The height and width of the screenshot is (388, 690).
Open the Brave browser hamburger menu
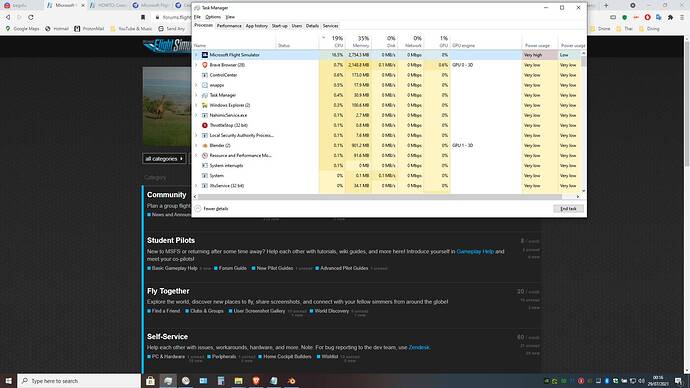(682, 17)
